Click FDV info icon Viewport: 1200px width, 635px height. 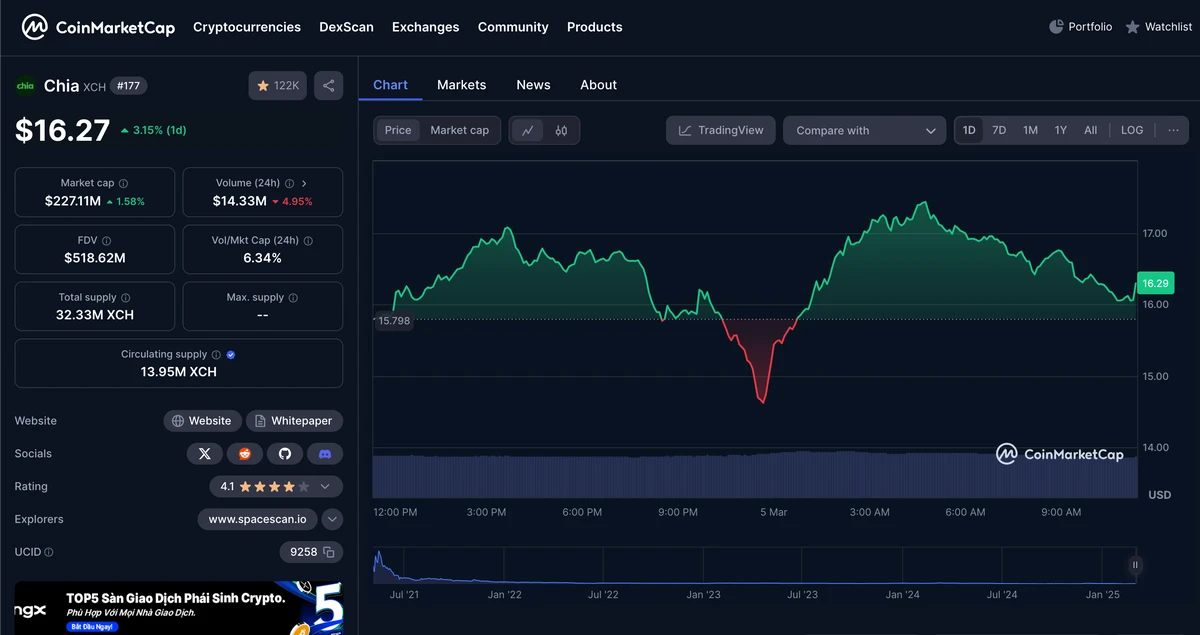pos(106,240)
